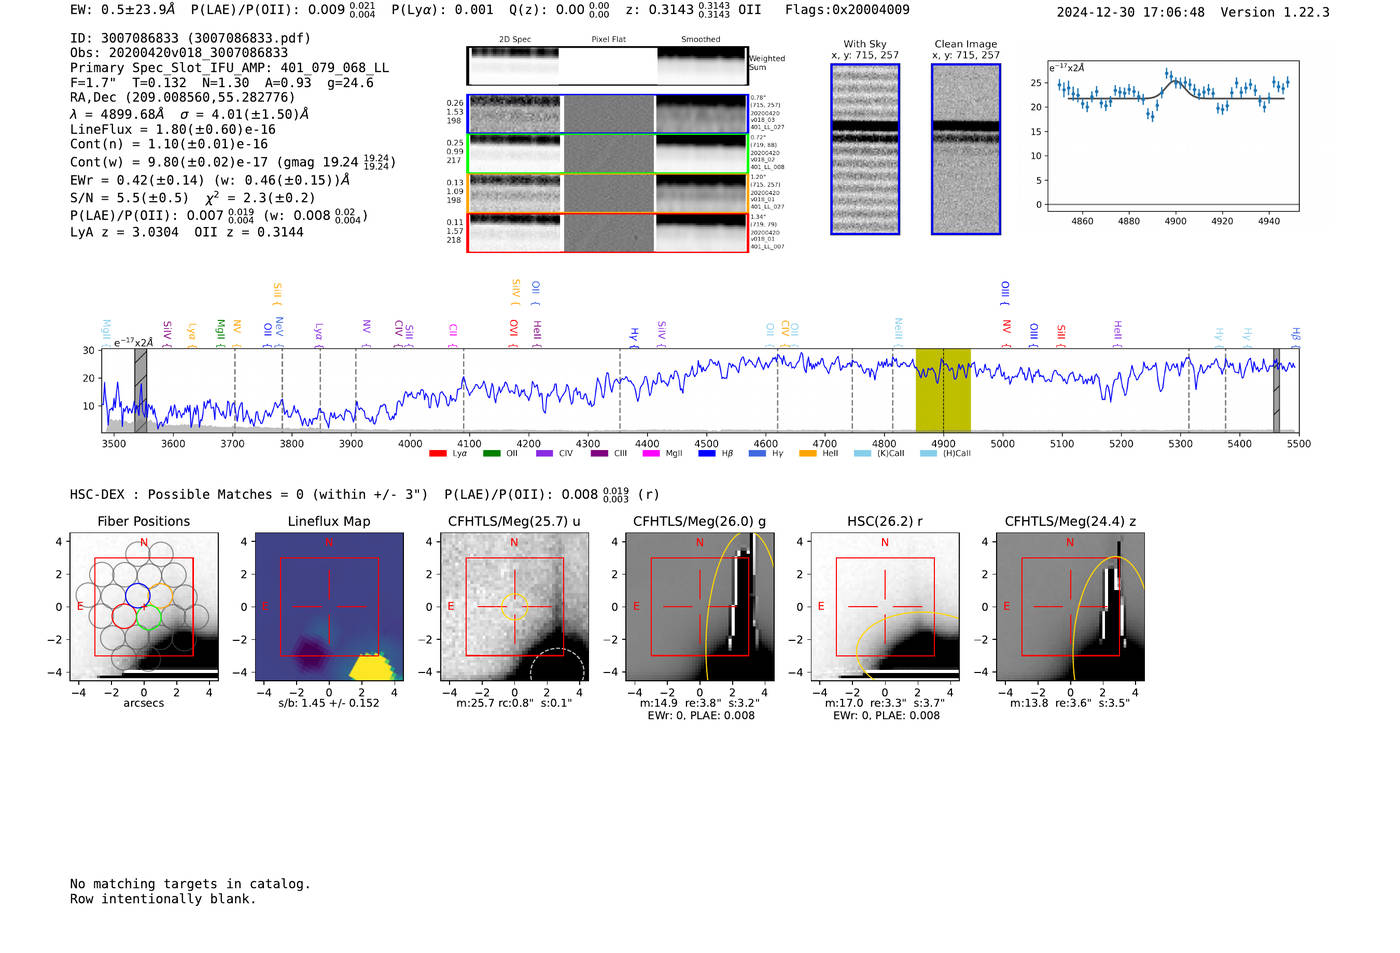Image resolution: width=1400 pixels, height=953 pixels.
Task: Click the Pixel Flat column header
Action: [x=608, y=40]
